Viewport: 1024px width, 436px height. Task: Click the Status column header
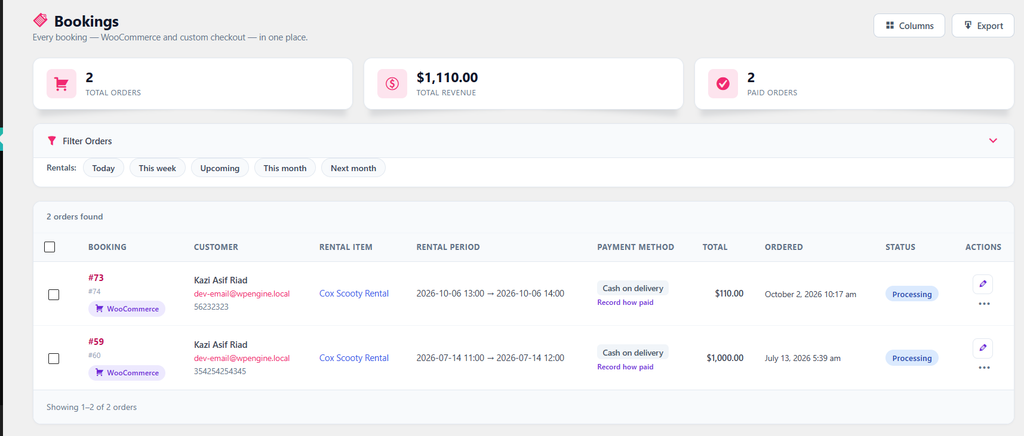901,247
